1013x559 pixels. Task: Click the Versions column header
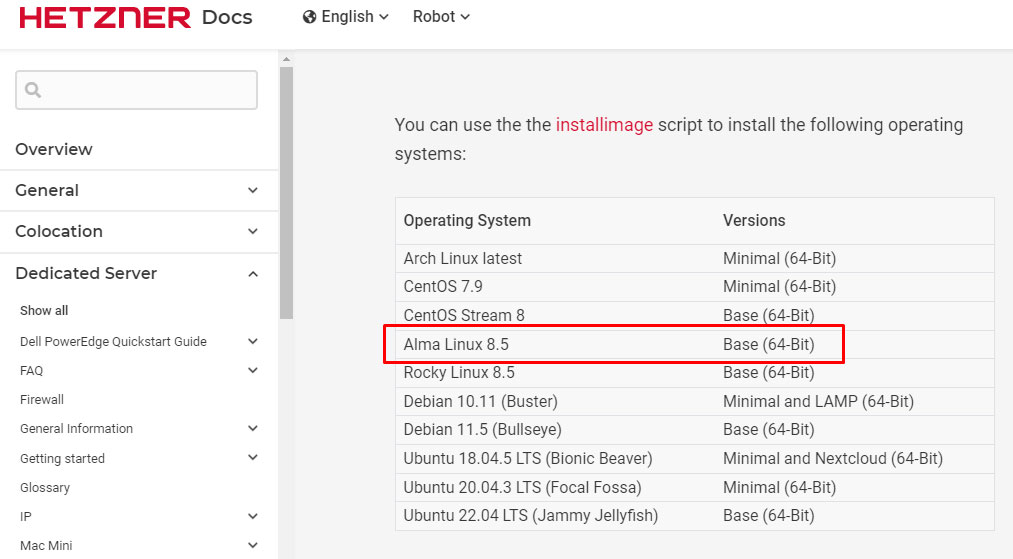pos(754,220)
